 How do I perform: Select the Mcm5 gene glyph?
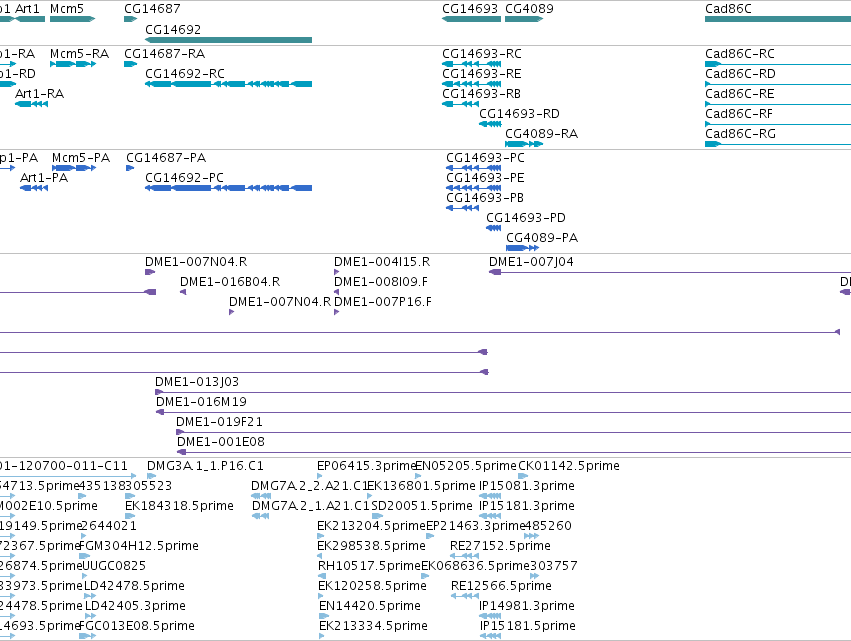tap(72, 19)
